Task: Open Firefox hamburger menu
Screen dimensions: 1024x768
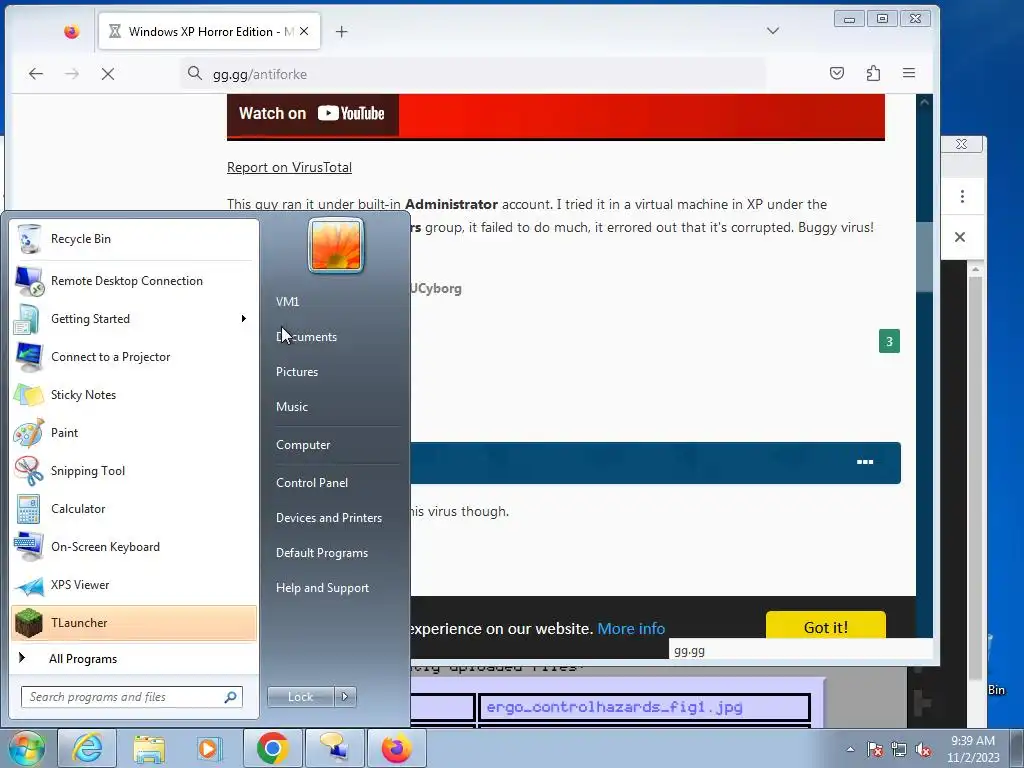Action: pos(908,73)
